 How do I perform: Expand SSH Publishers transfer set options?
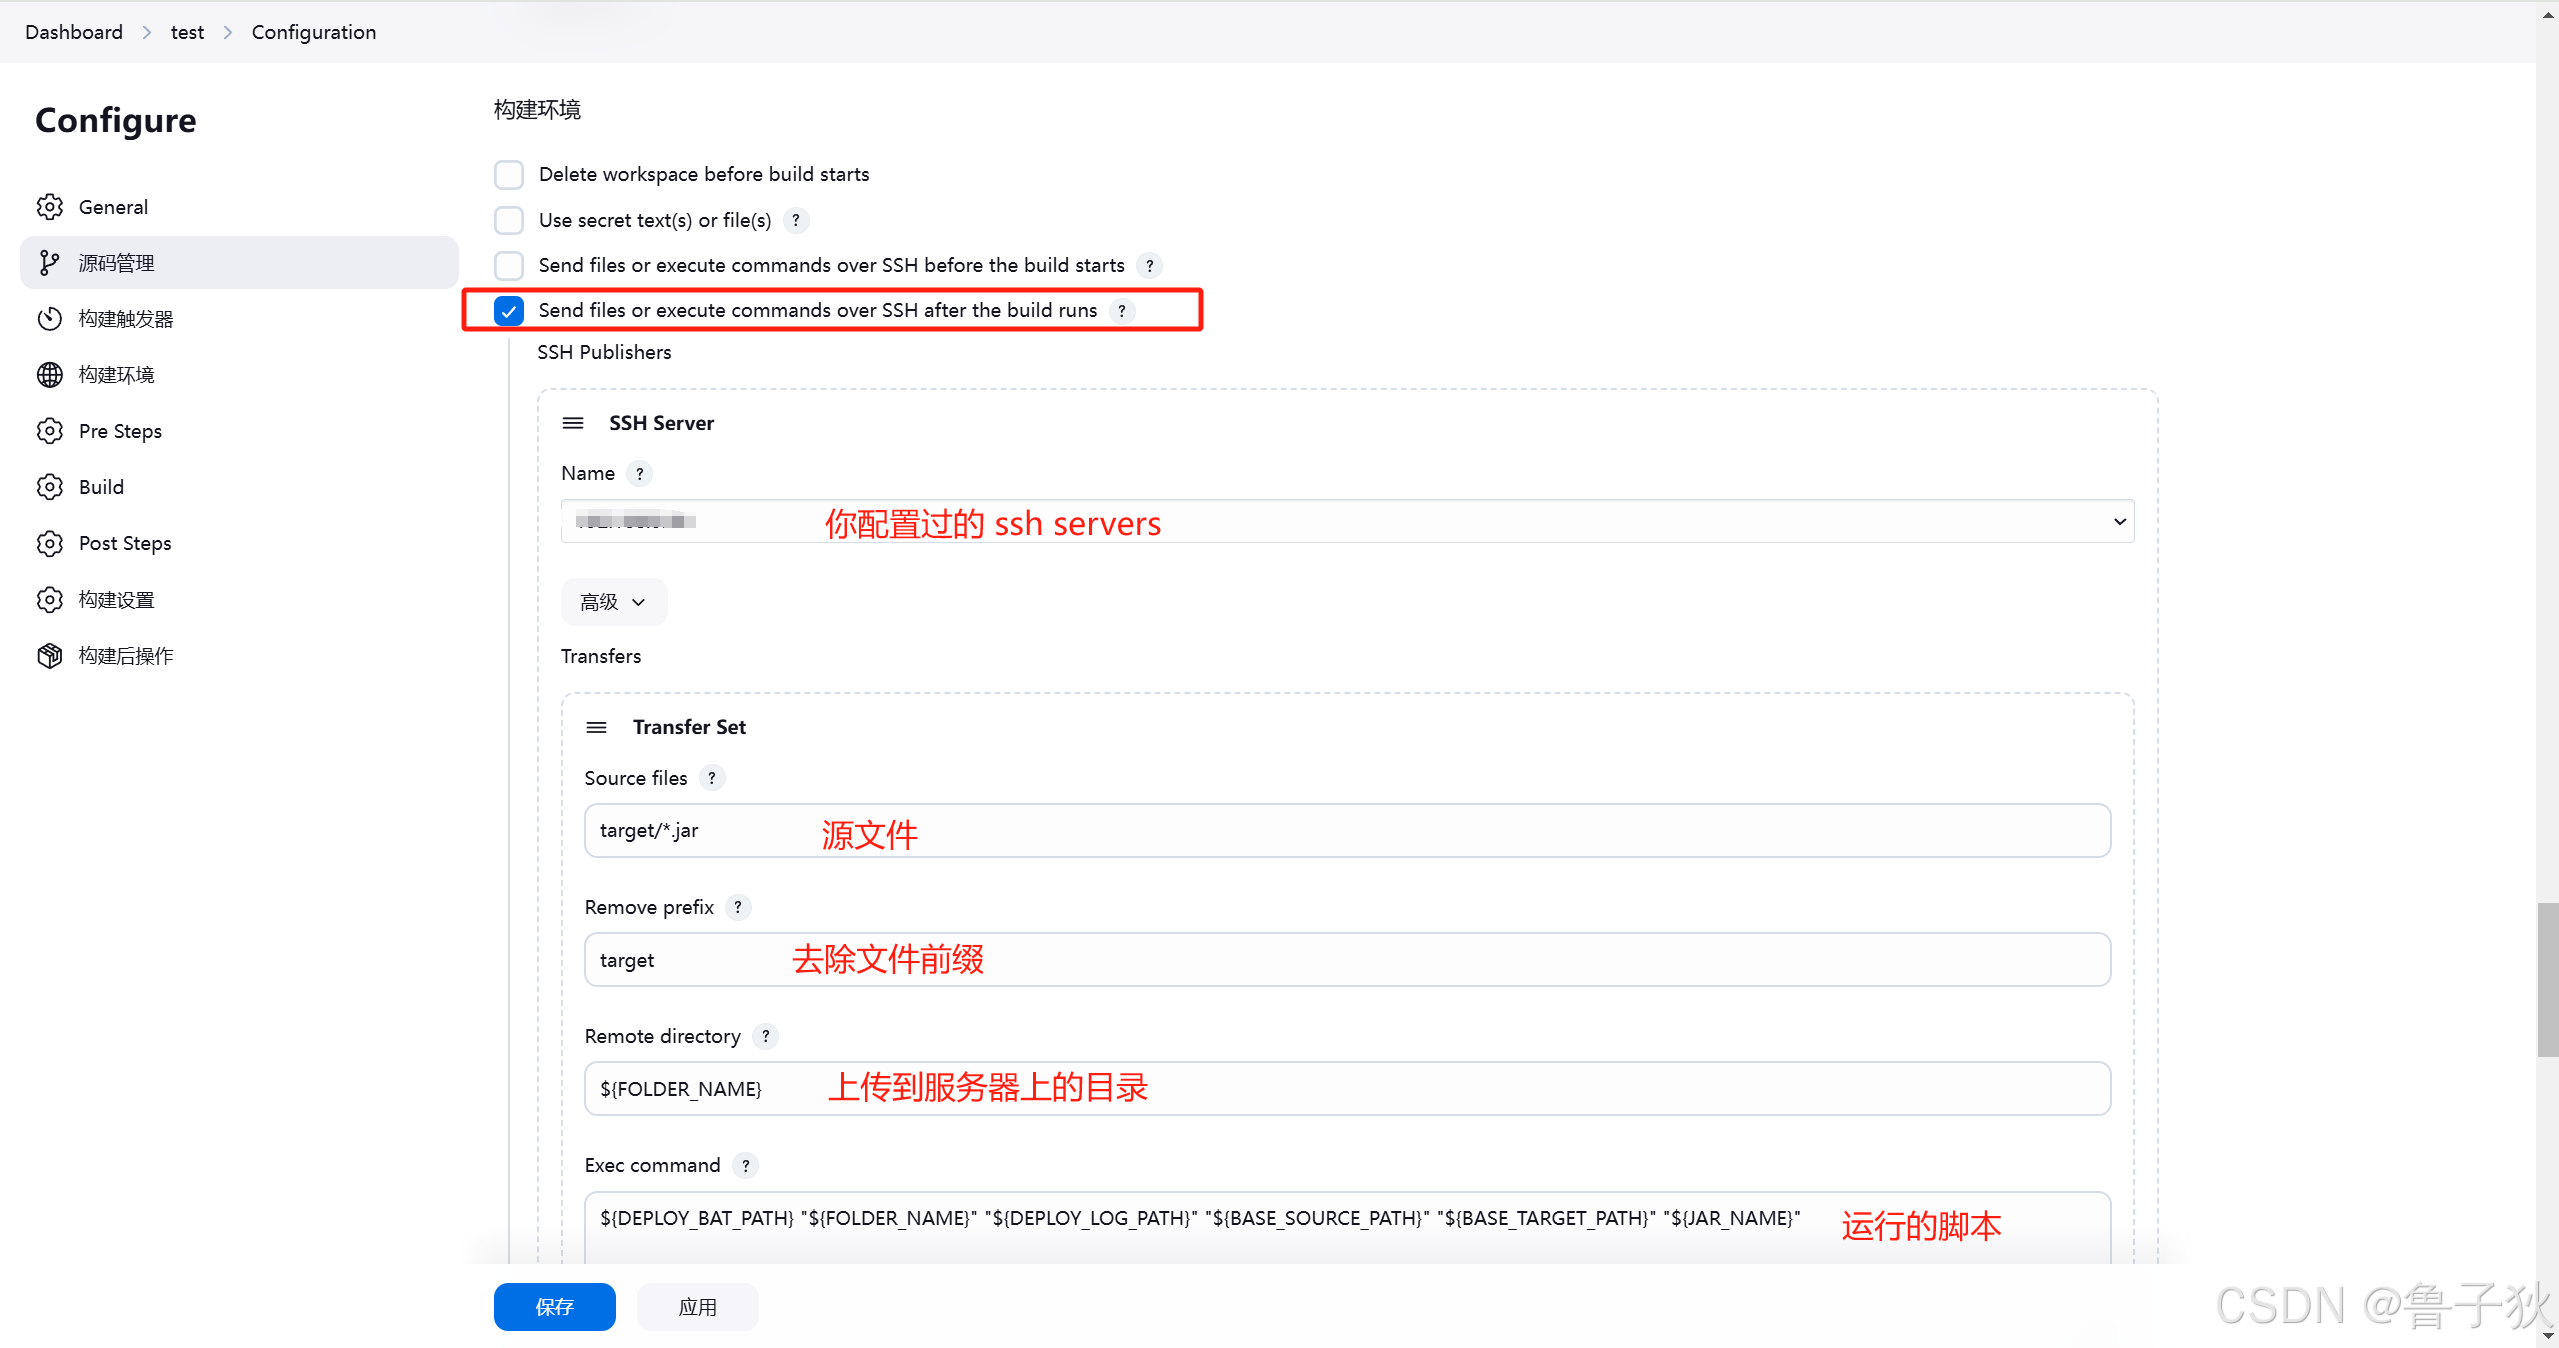tap(596, 726)
